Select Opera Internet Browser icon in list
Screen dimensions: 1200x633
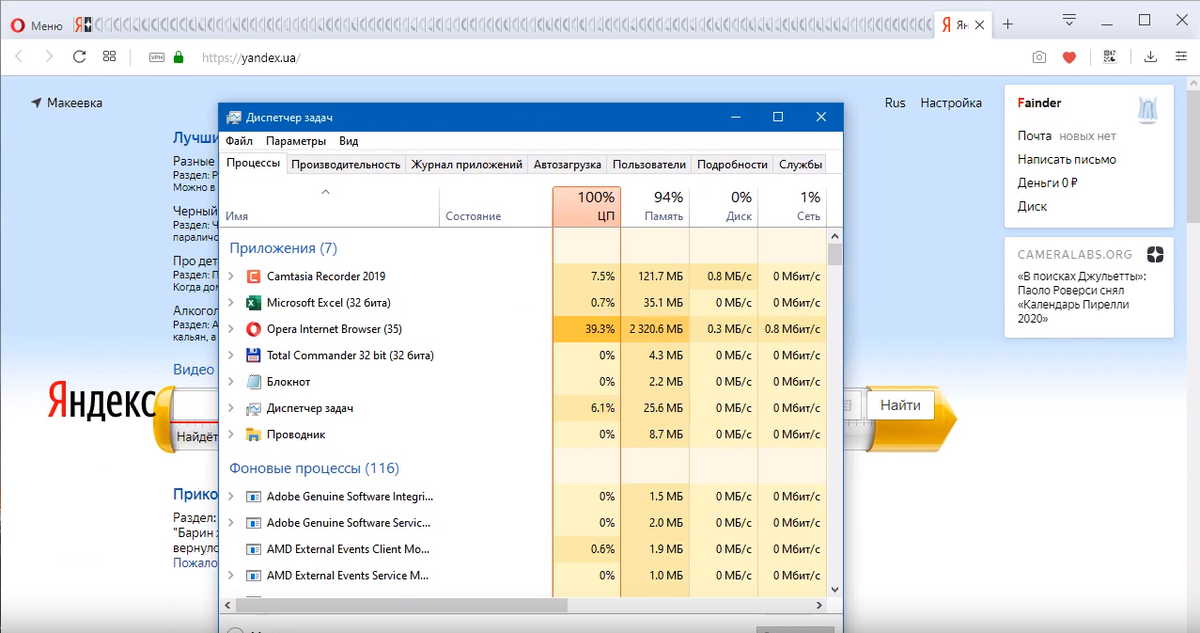point(253,329)
